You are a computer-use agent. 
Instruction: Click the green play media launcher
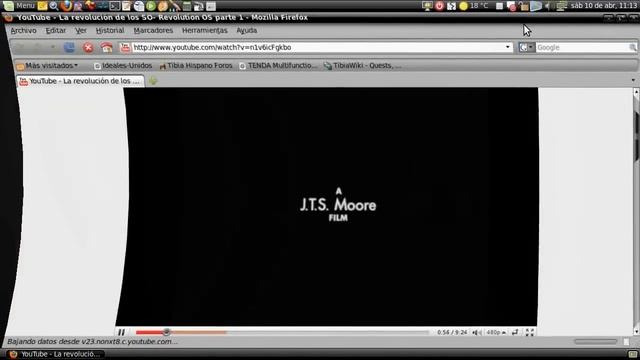pos(151,6)
